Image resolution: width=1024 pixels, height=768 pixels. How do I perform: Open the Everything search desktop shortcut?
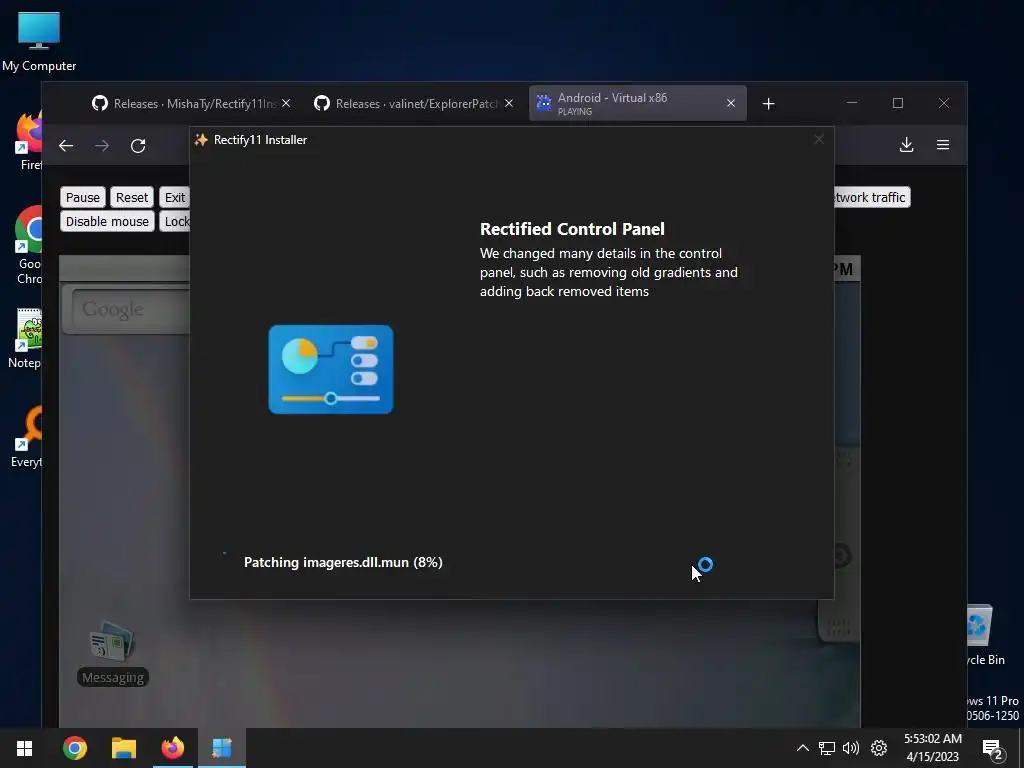pos(27,436)
